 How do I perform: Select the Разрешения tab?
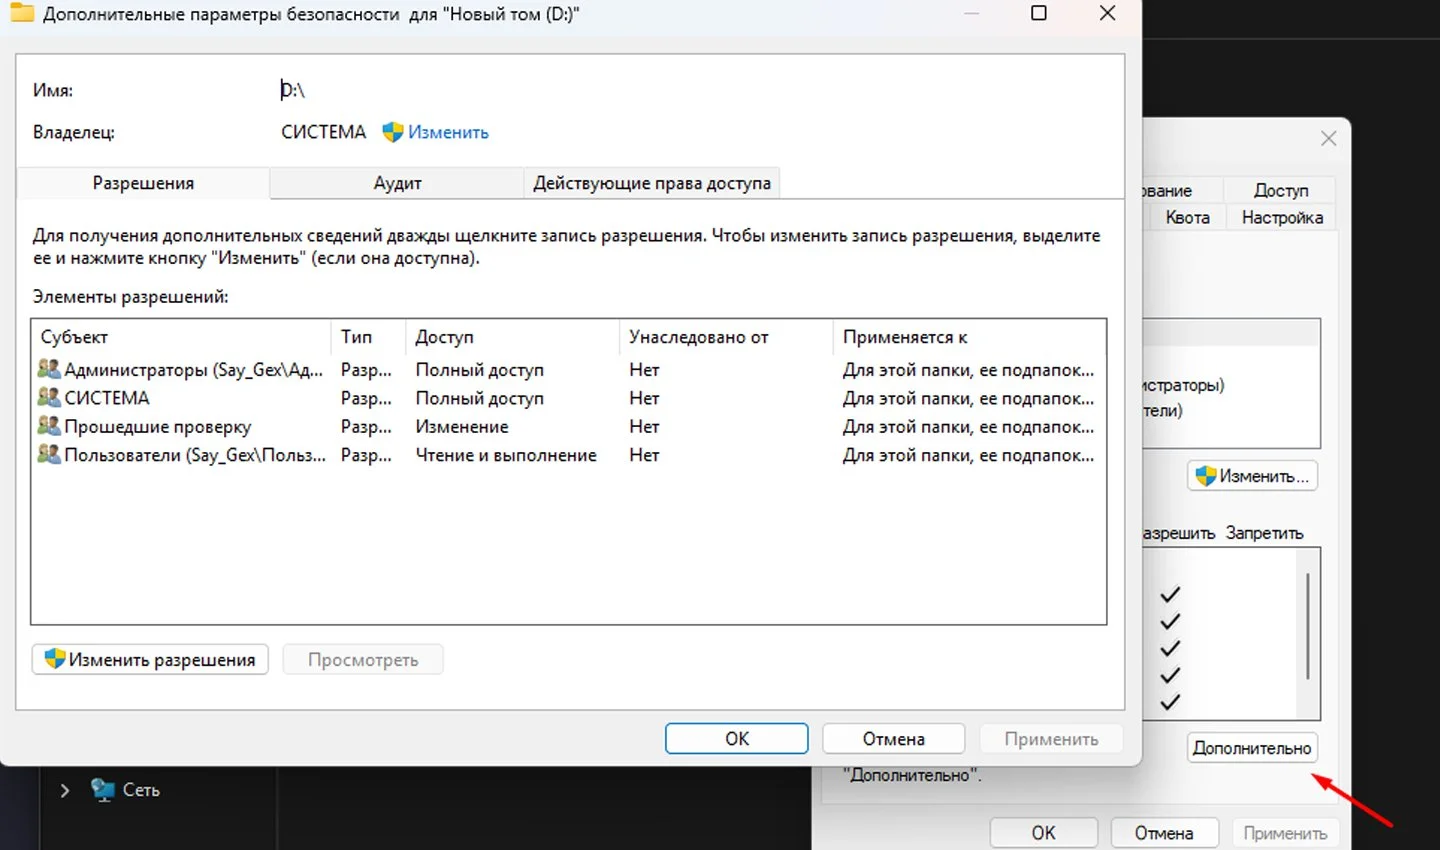(x=143, y=183)
